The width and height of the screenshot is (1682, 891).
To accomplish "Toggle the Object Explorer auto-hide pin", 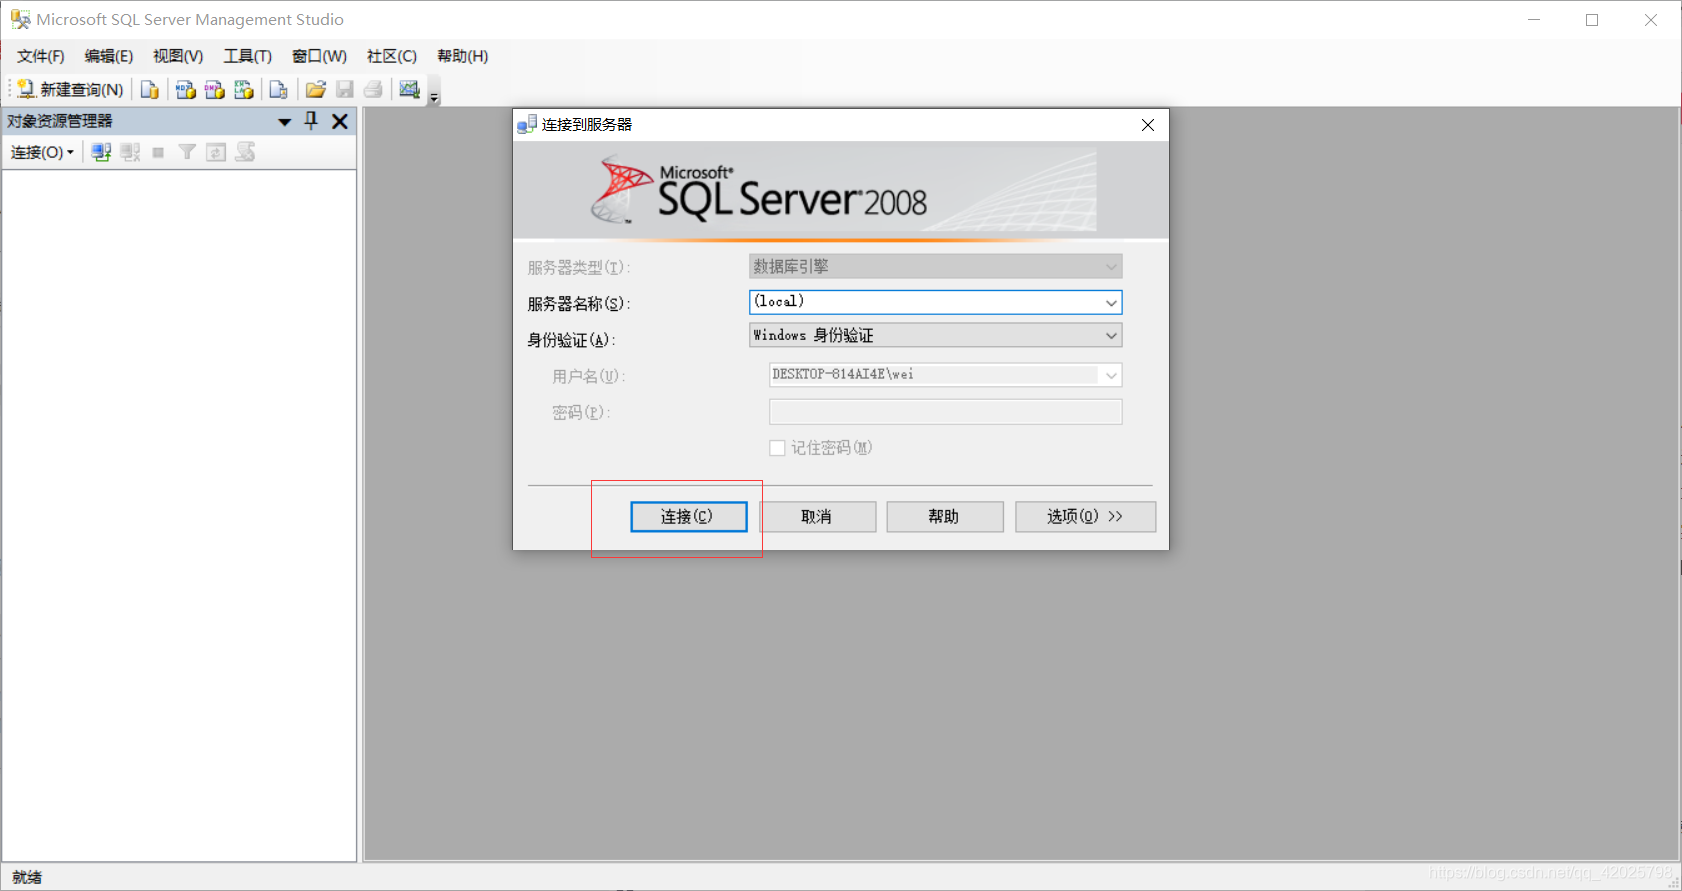I will [x=311, y=121].
